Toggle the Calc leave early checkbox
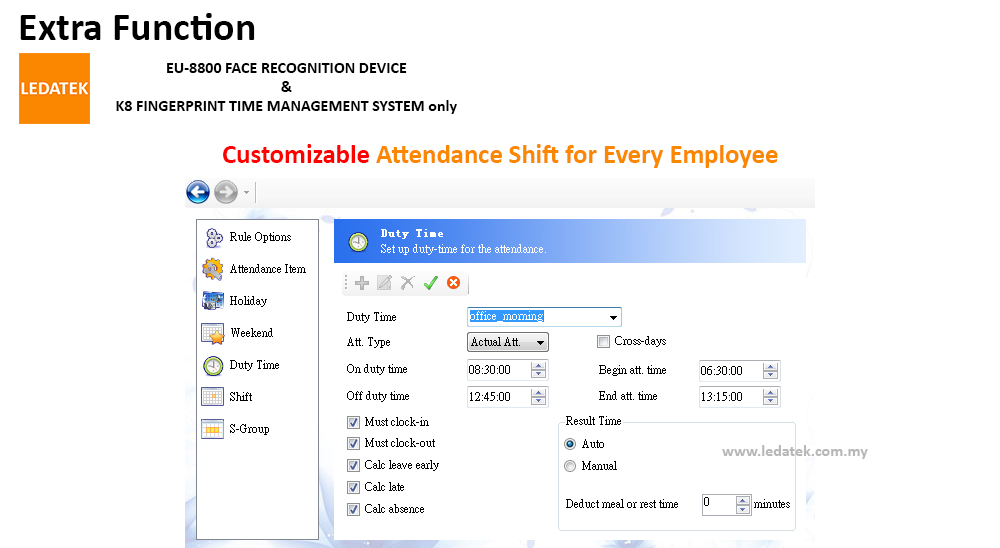The height and width of the screenshot is (548, 1000). point(353,465)
